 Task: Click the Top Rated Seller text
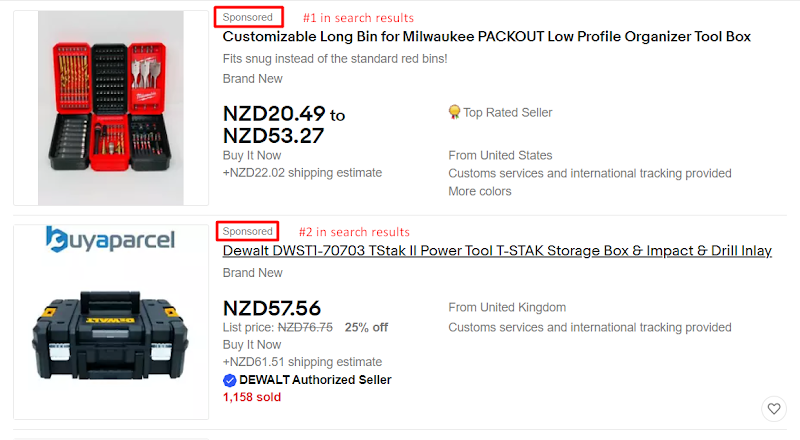507,113
